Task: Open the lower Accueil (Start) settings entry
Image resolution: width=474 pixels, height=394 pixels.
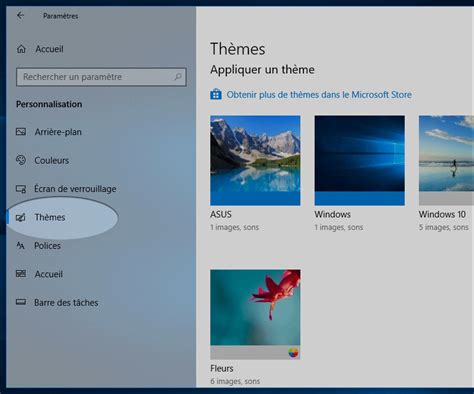Action: pos(48,274)
